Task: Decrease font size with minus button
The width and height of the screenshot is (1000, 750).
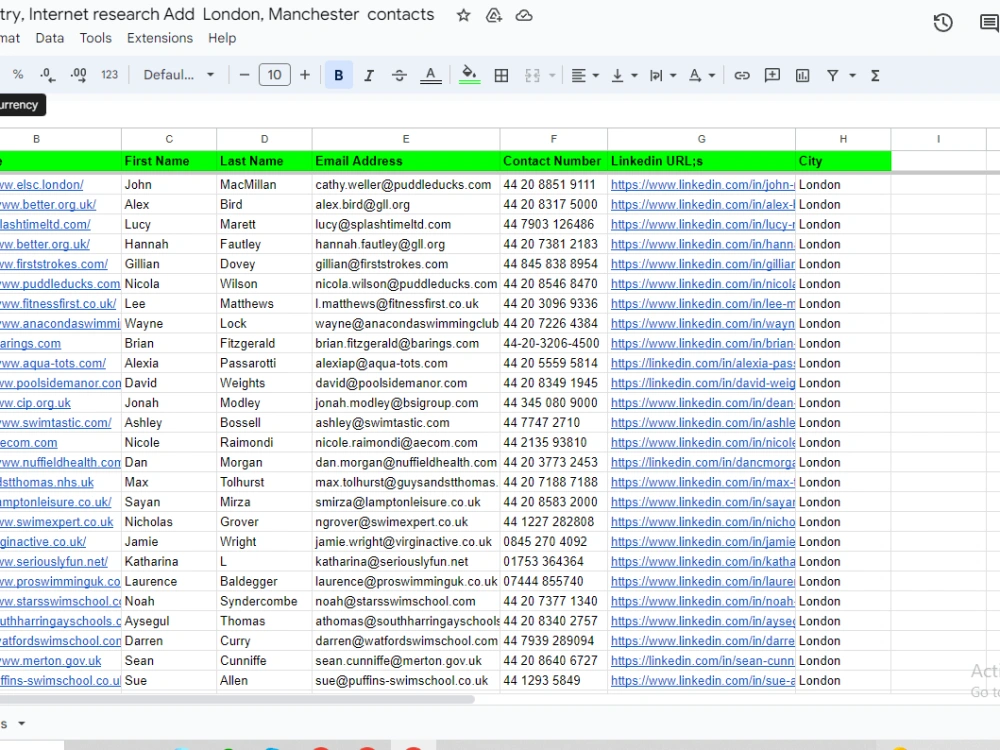Action: (244, 75)
